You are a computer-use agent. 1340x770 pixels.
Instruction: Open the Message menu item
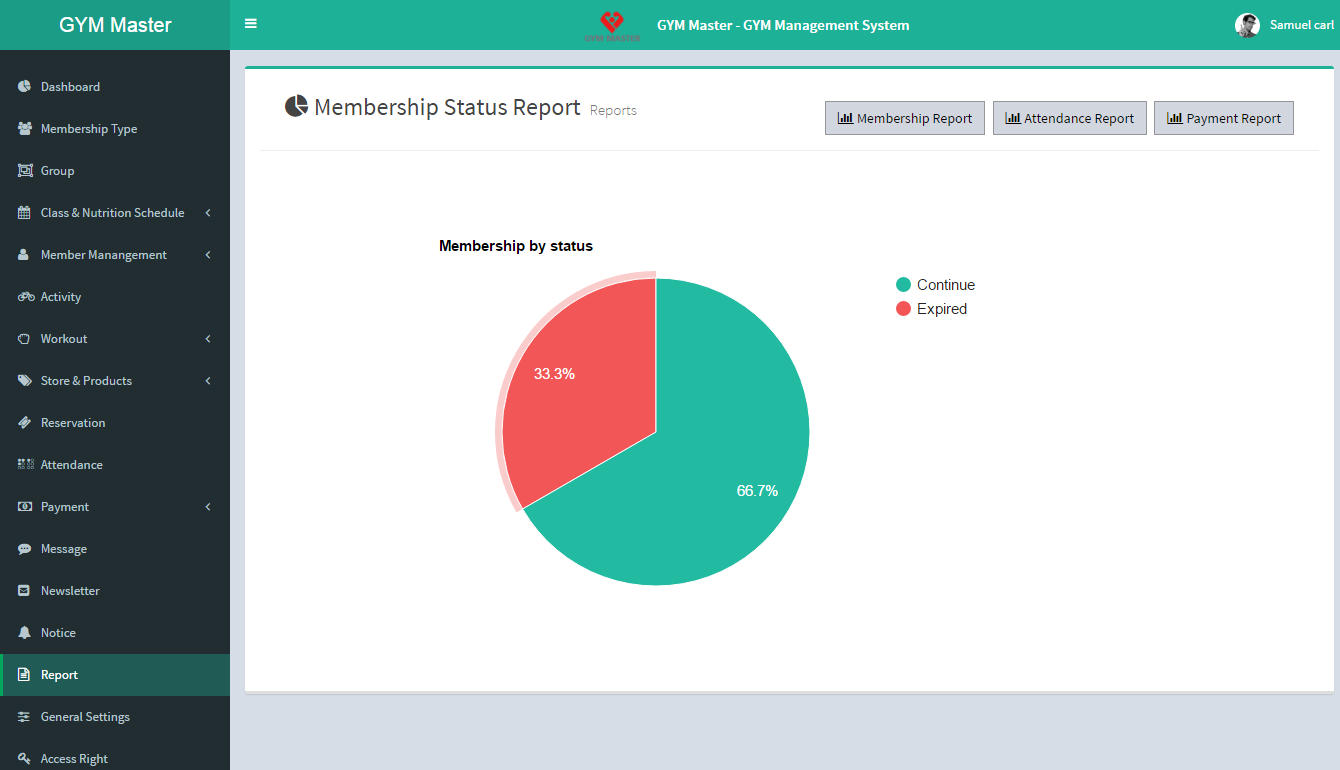(115, 549)
